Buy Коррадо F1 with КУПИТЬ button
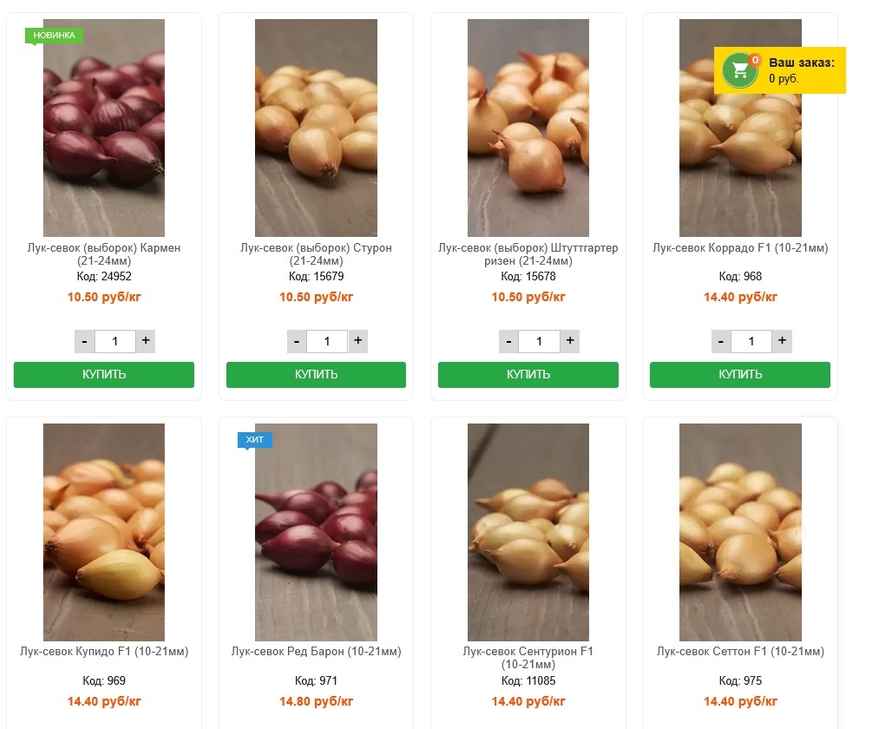 point(740,374)
